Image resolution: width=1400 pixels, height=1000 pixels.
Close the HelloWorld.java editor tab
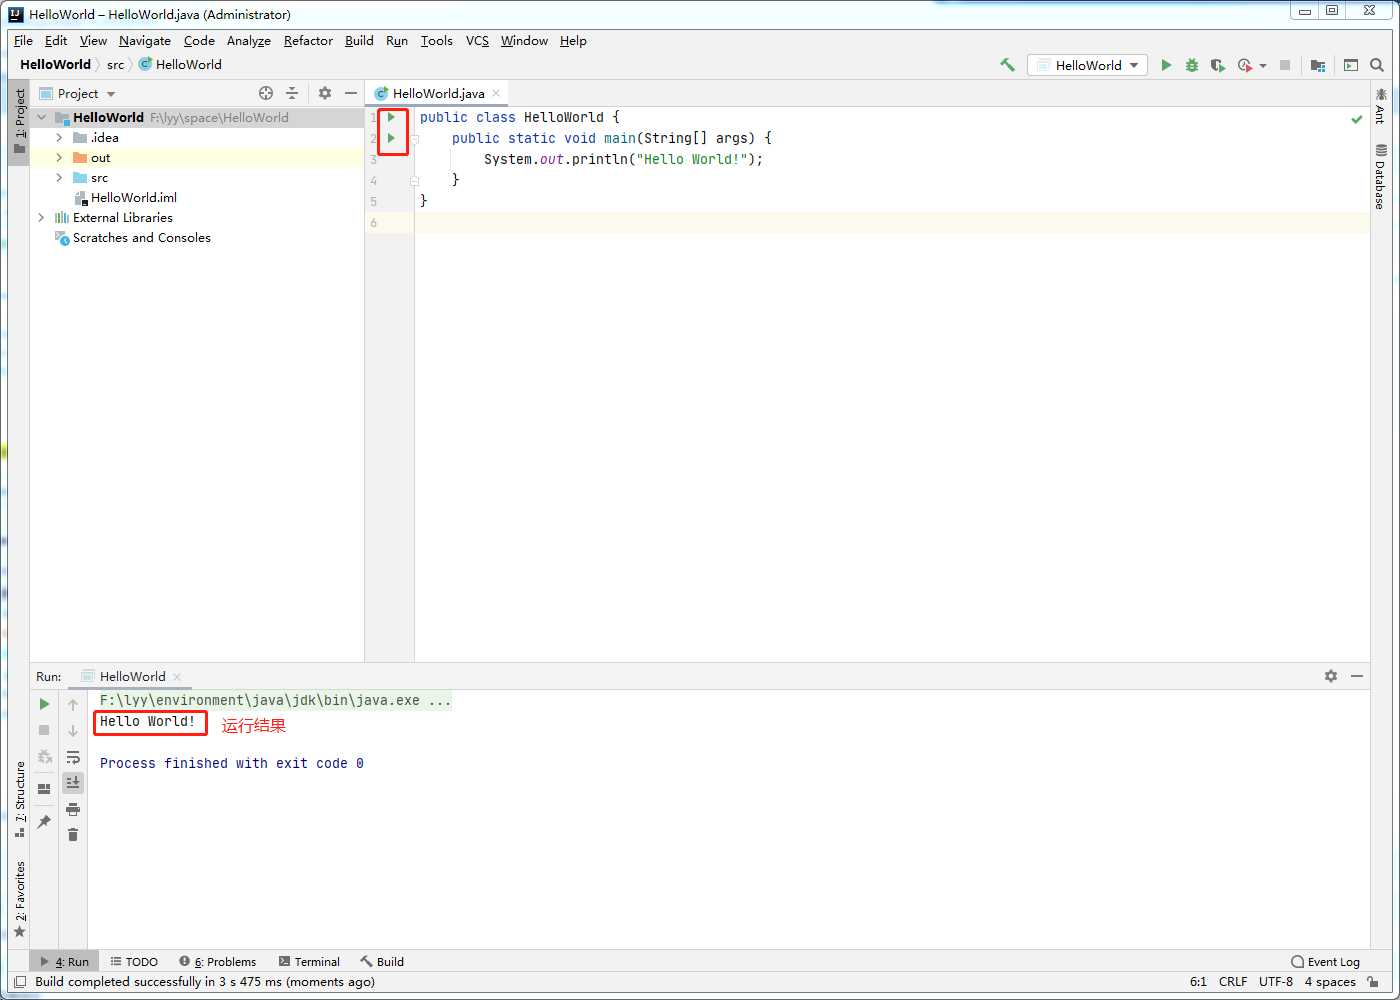point(496,93)
